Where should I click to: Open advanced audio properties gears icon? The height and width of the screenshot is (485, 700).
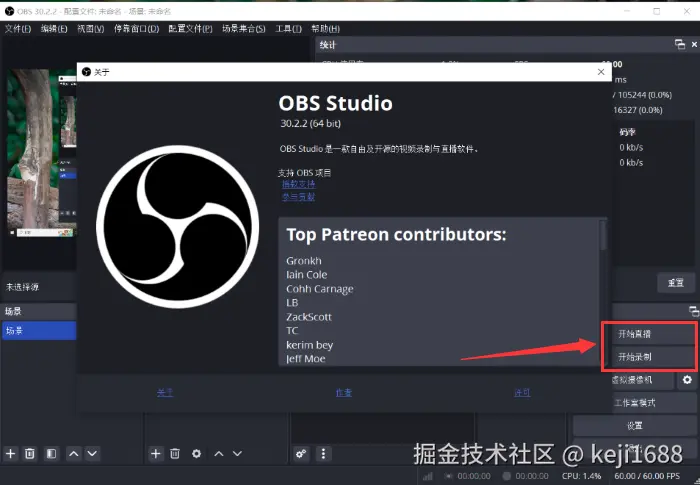(301, 454)
